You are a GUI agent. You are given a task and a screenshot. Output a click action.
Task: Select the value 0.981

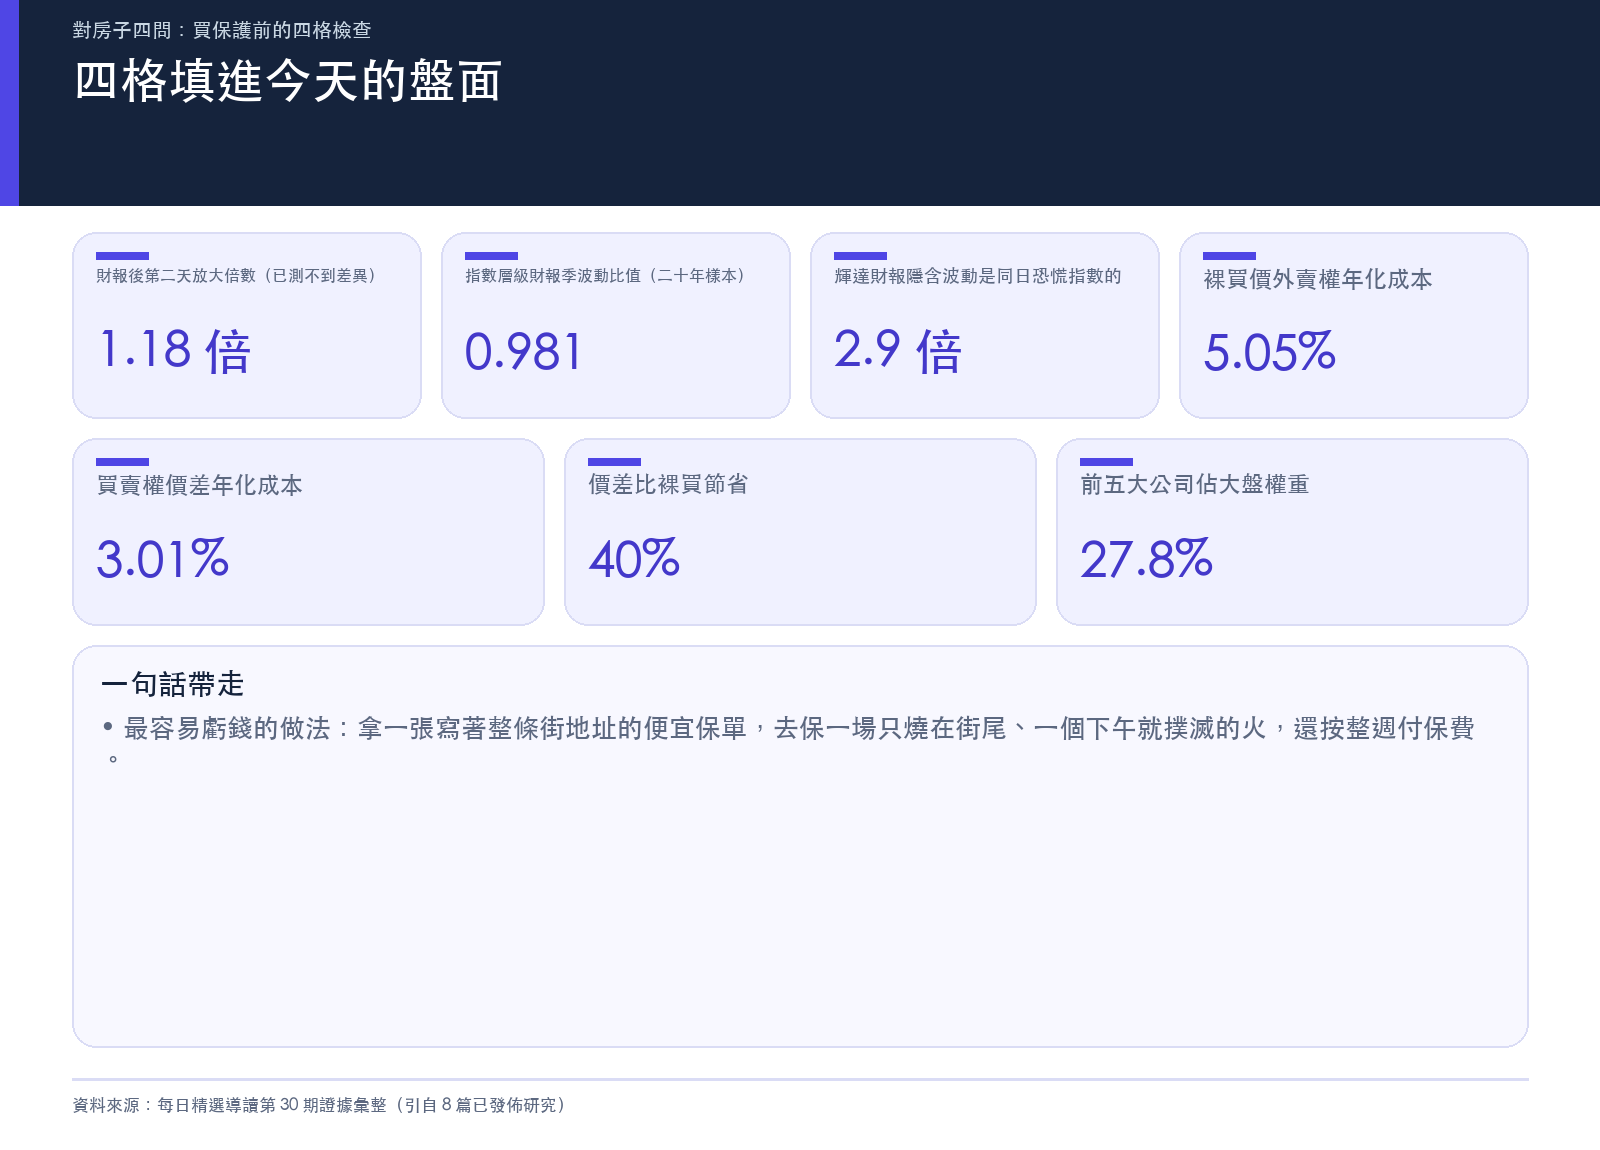523,351
